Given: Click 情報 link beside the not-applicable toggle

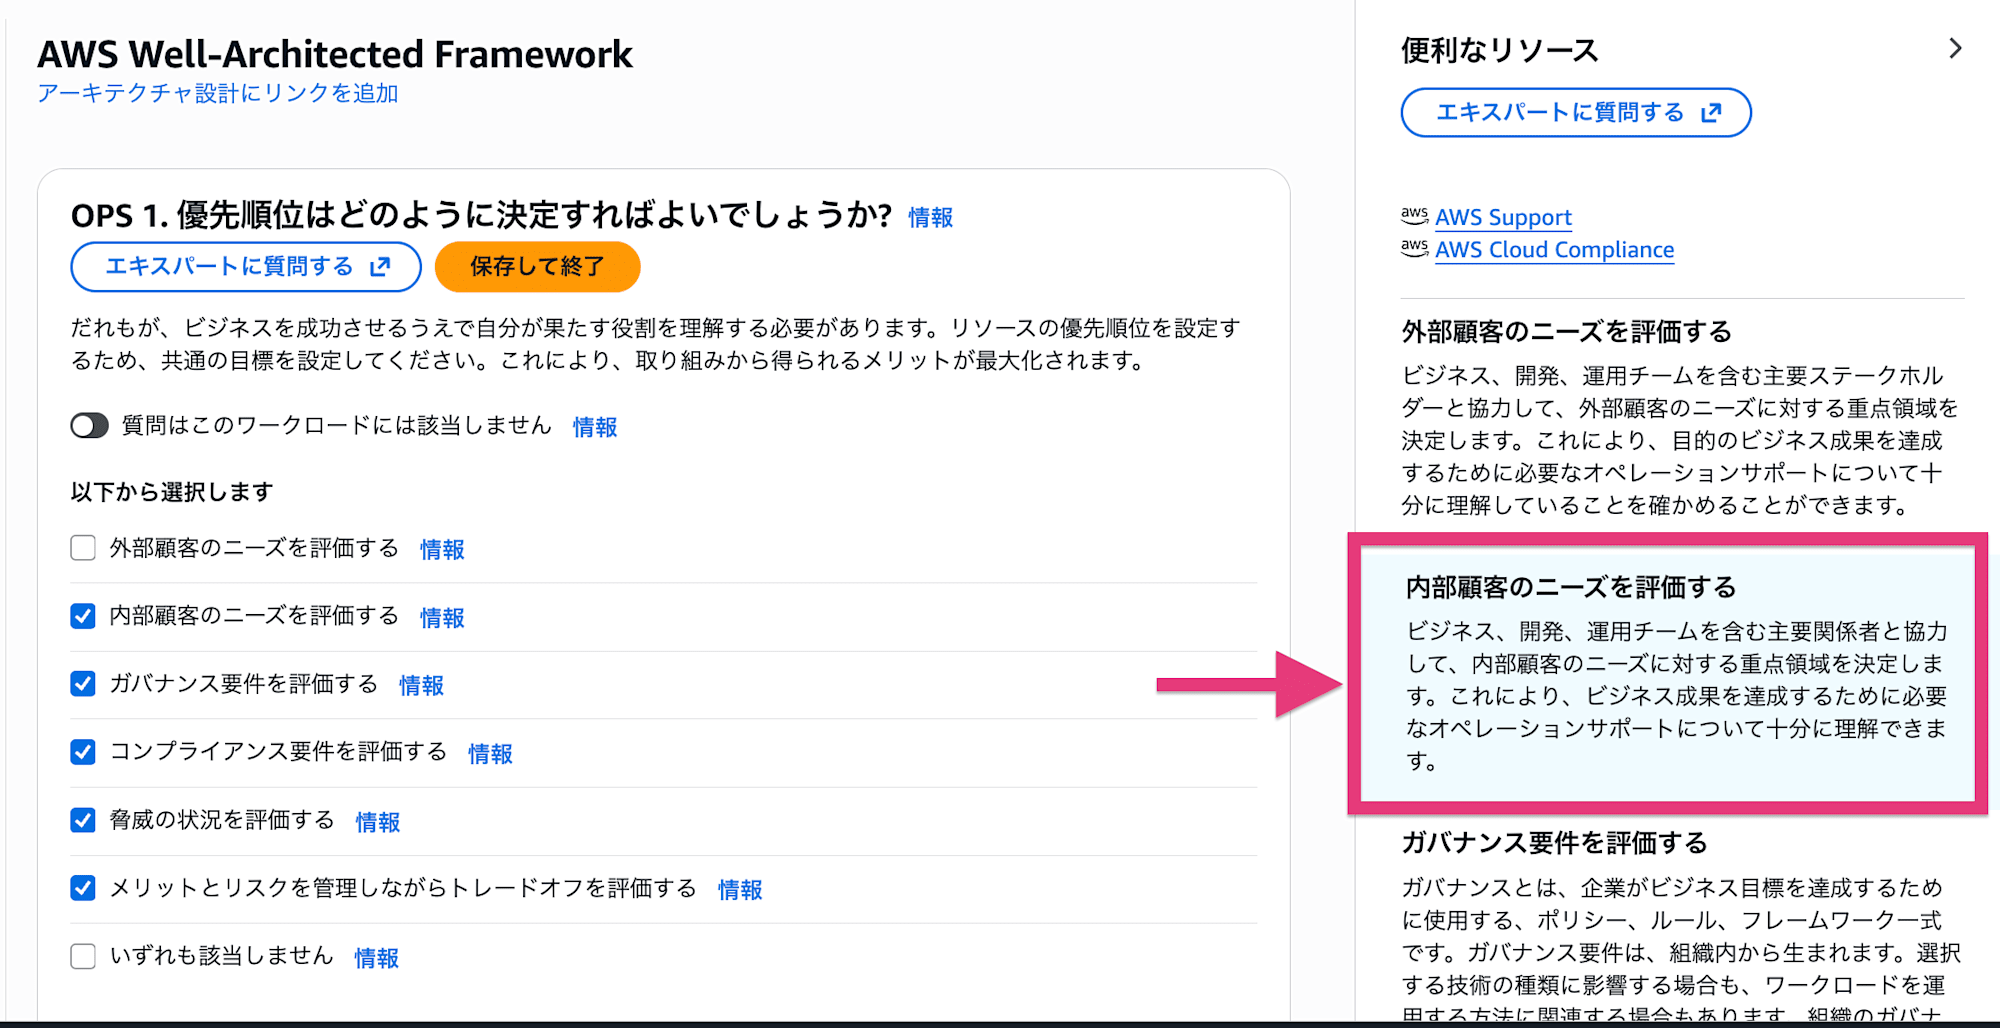Looking at the screenshot, I should pyautogui.click(x=595, y=427).
